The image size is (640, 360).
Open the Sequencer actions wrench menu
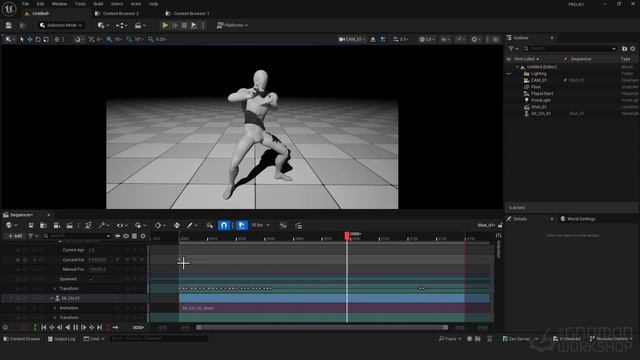tap(104, 225)
